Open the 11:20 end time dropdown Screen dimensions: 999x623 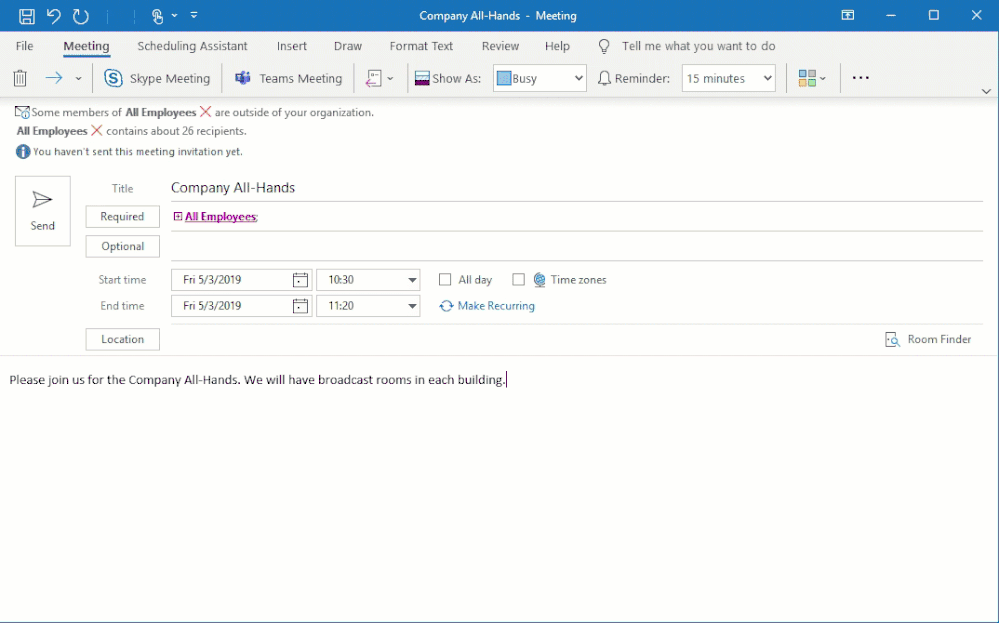[412, 306]
